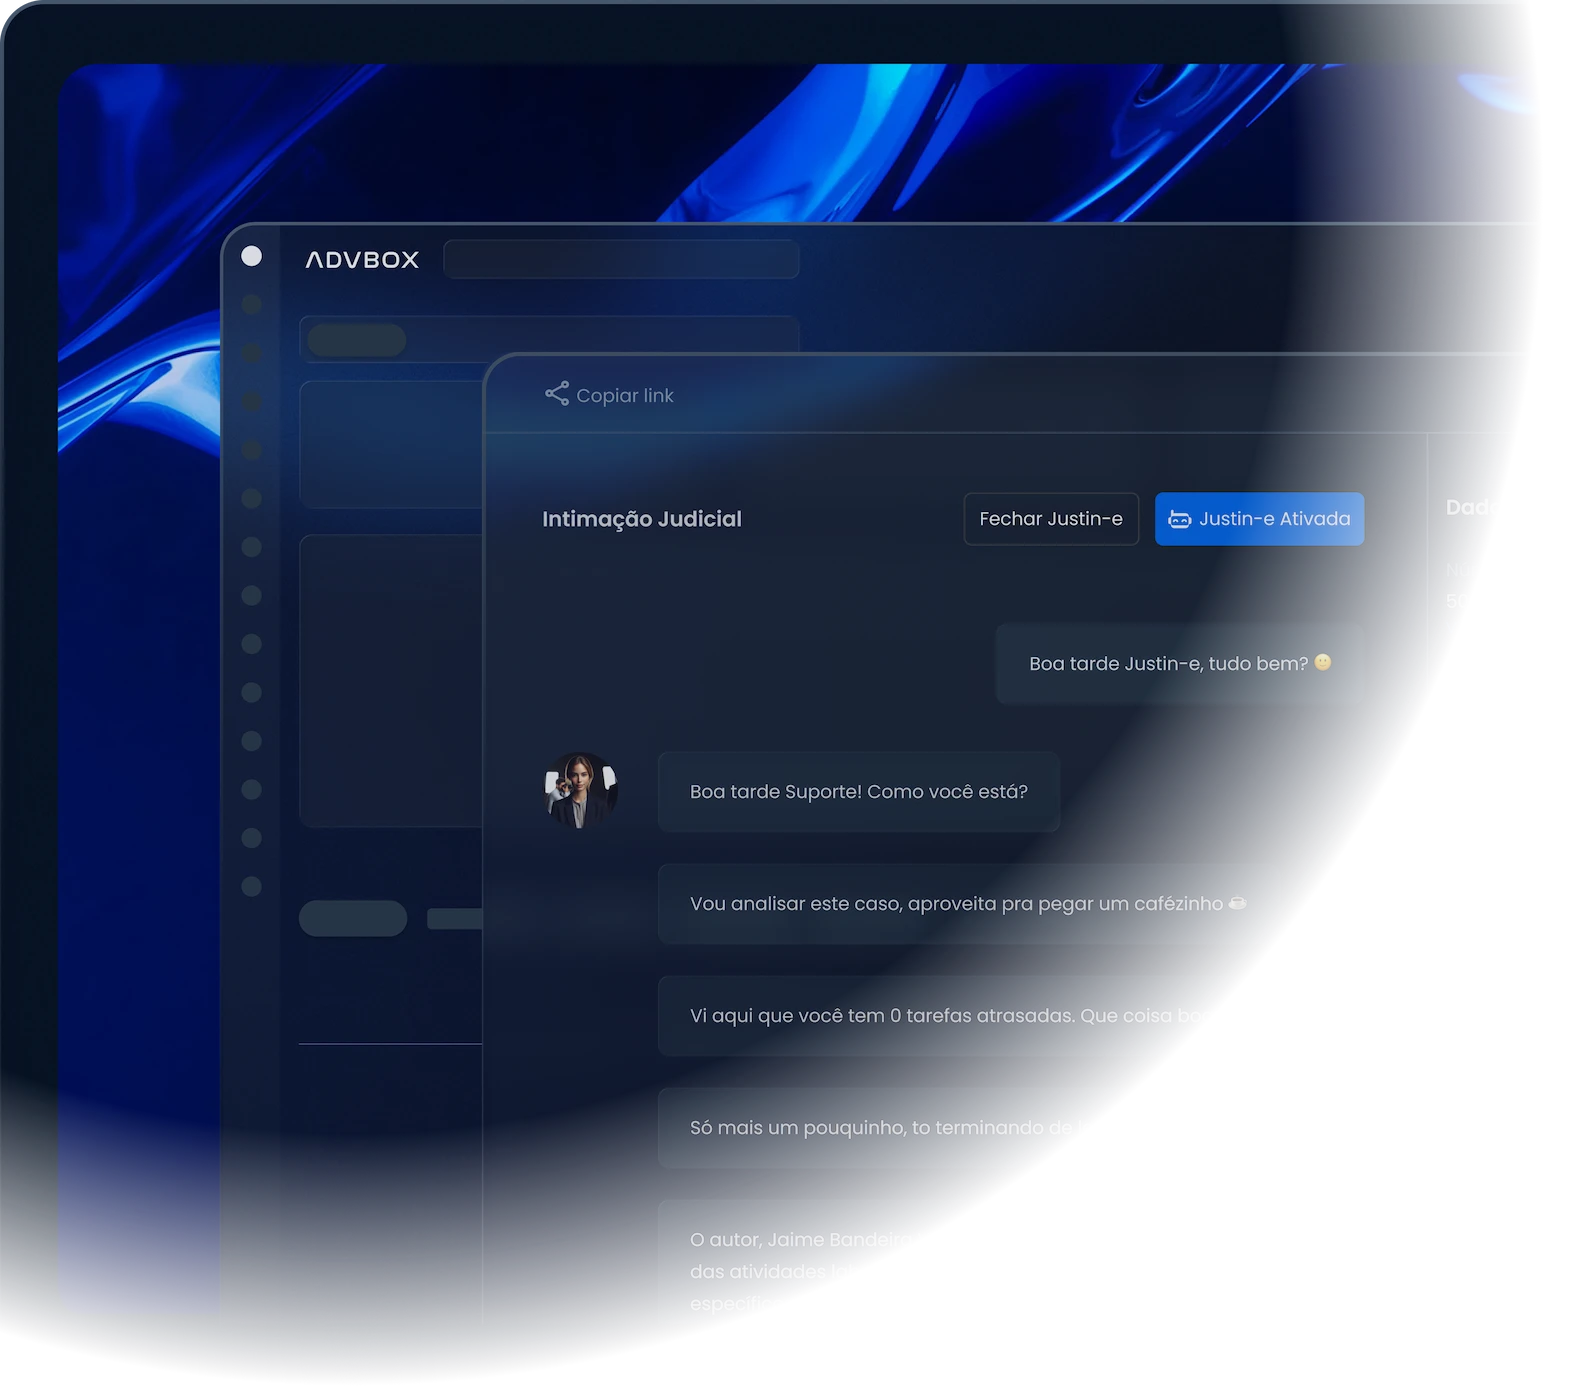Click the coffee cup emoji in the message
Screen dimensions: 1580x1396
click(1237, 903)
